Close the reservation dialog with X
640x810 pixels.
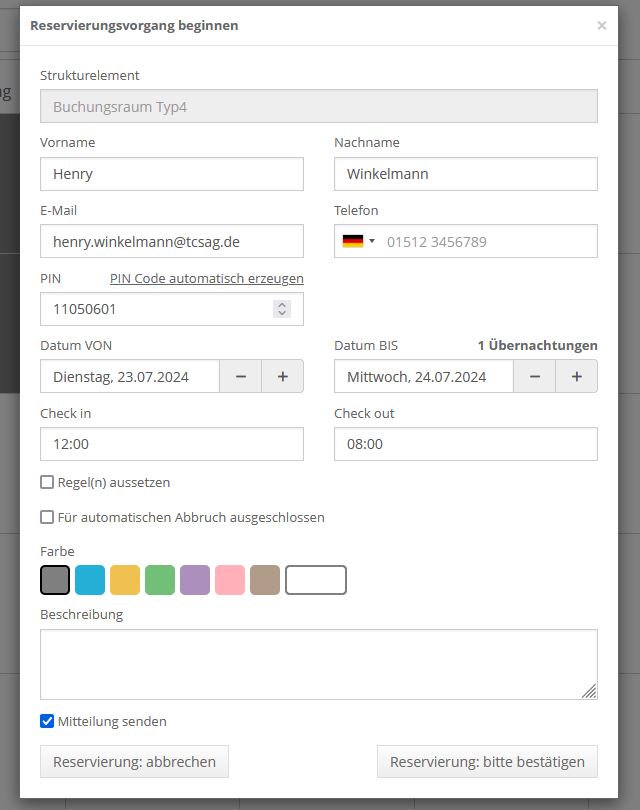click(601, 26)
